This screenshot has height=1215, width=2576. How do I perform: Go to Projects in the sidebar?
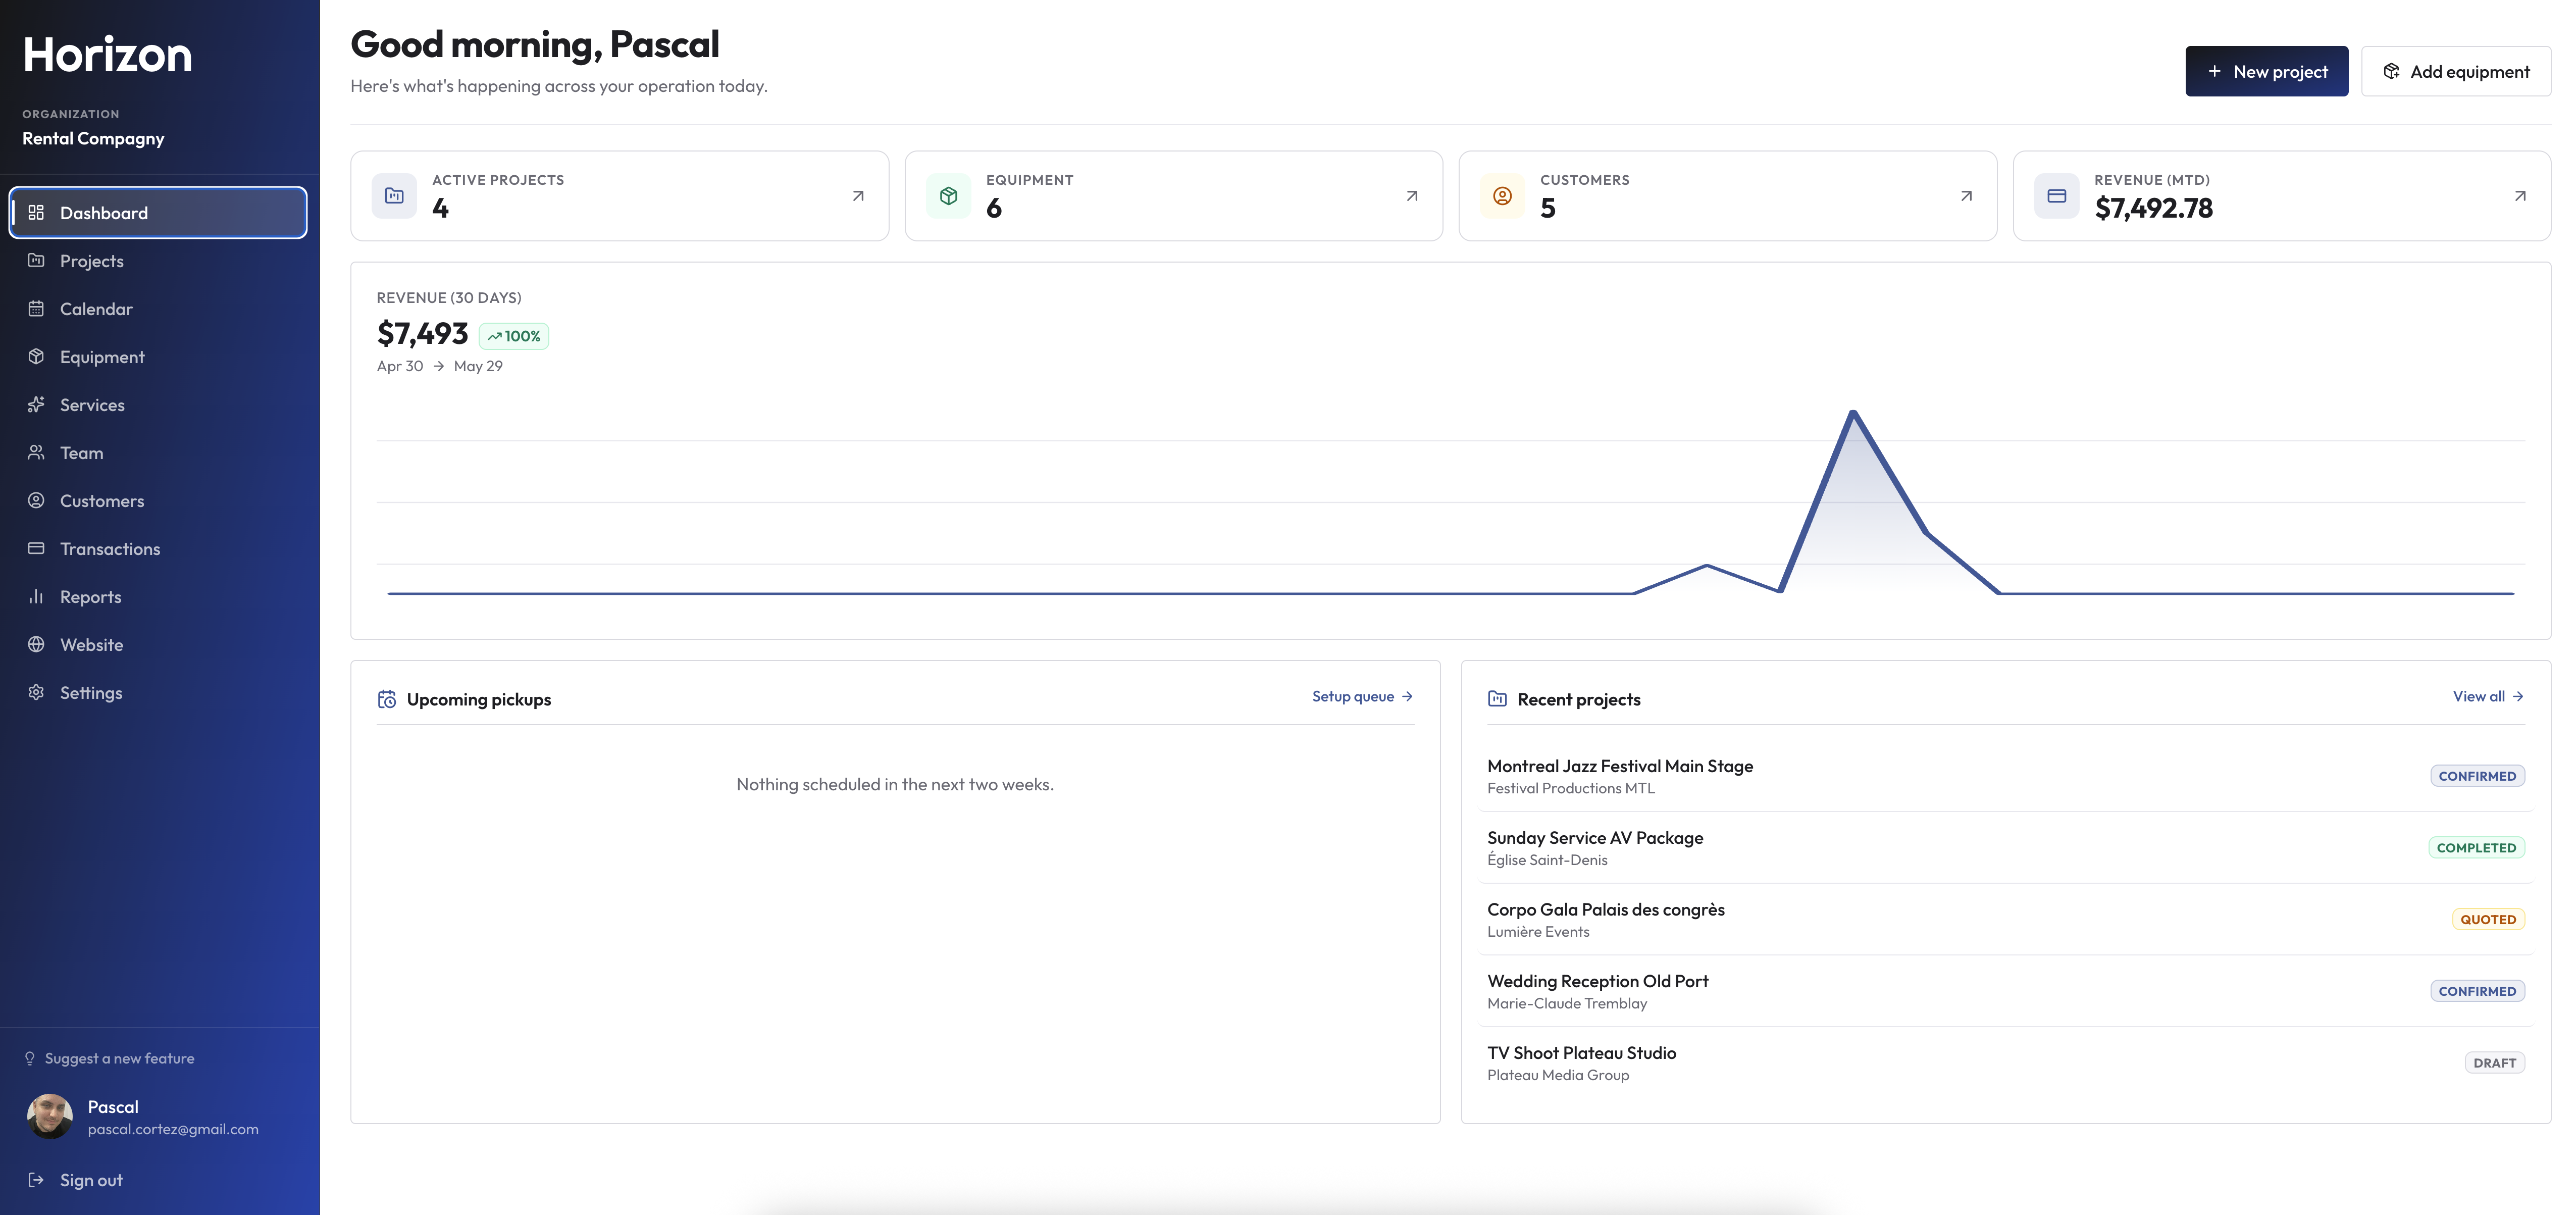tap(158, 260)
